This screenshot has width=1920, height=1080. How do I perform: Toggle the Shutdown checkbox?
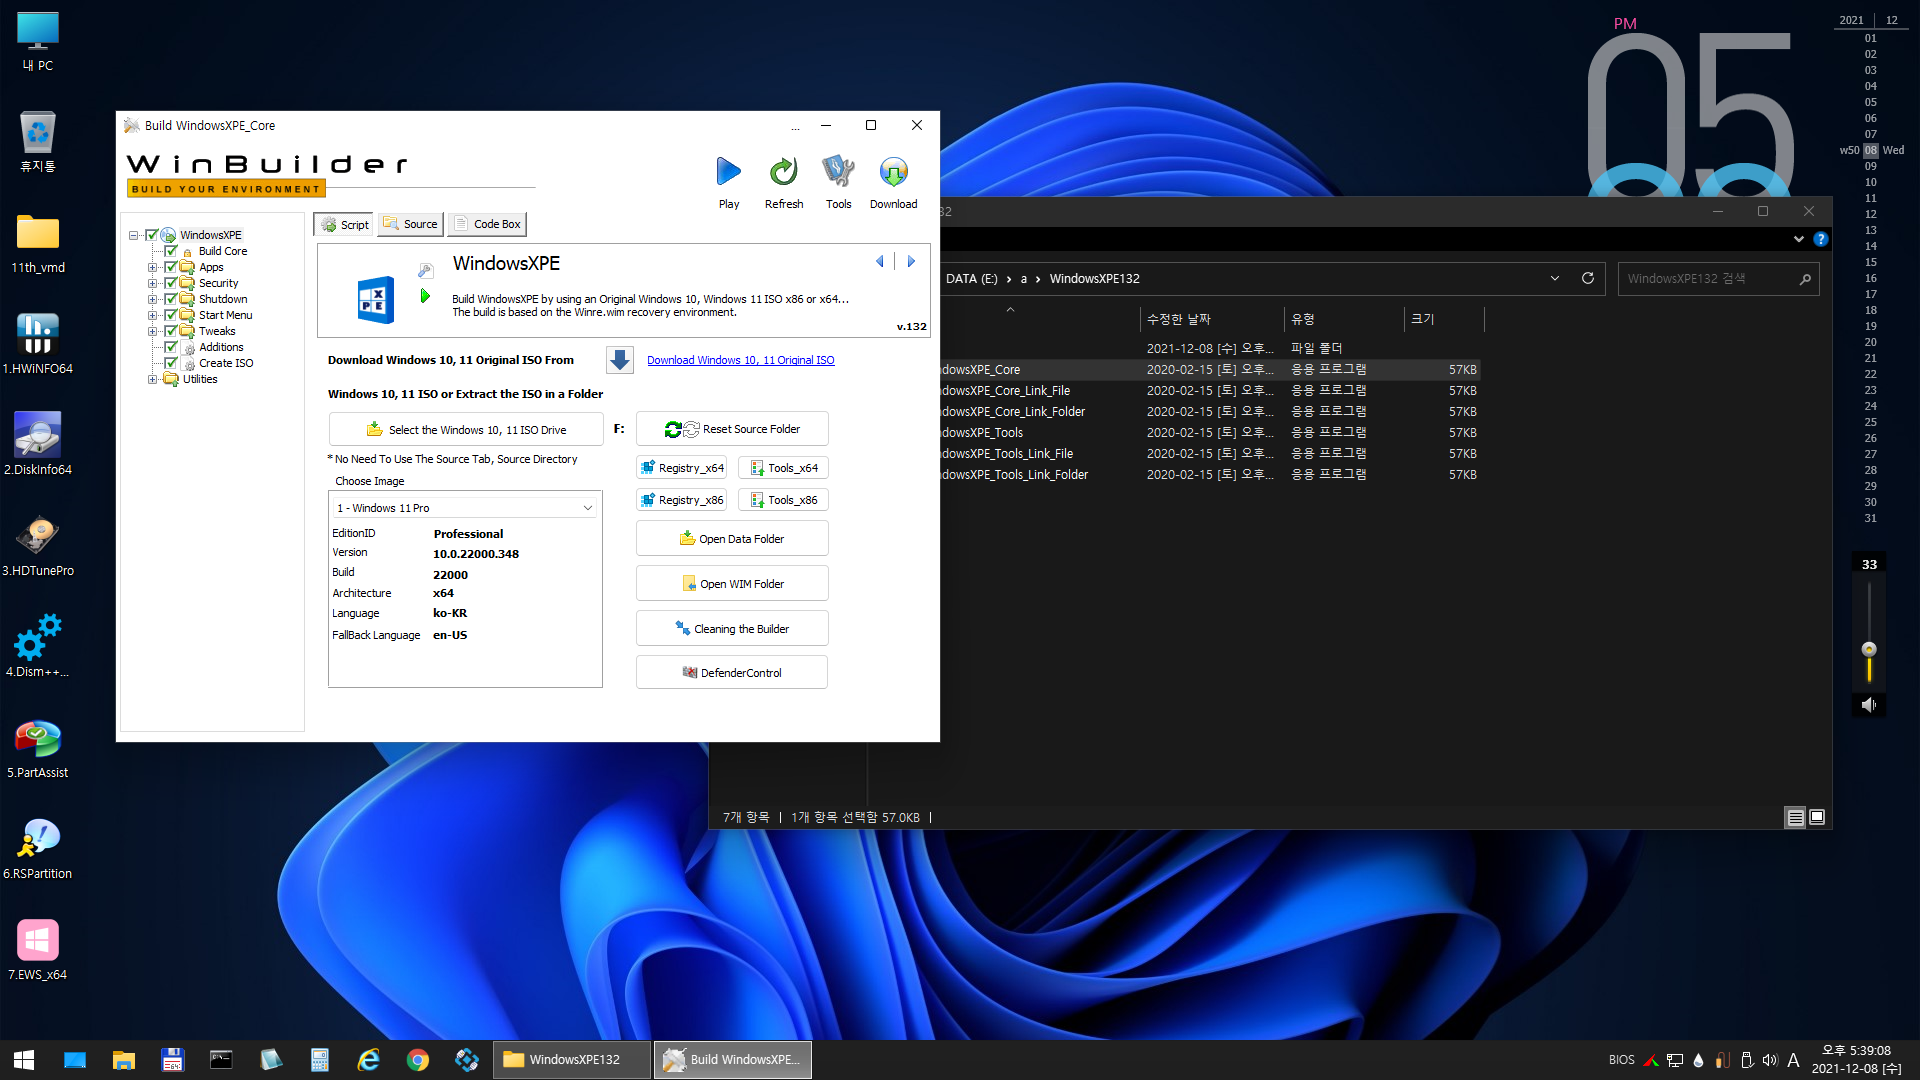tap(171, 299)
